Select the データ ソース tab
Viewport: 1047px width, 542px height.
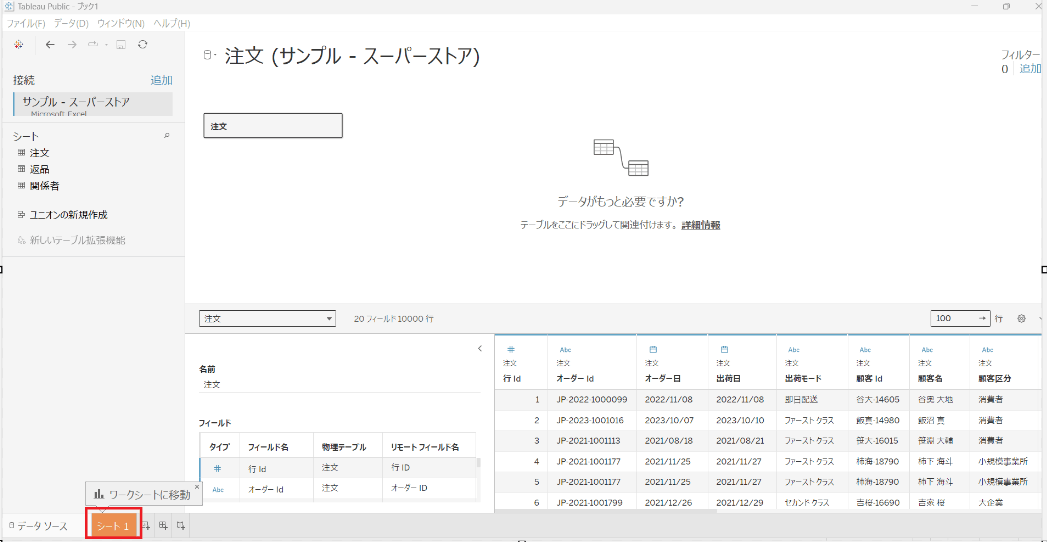[39, 526]
